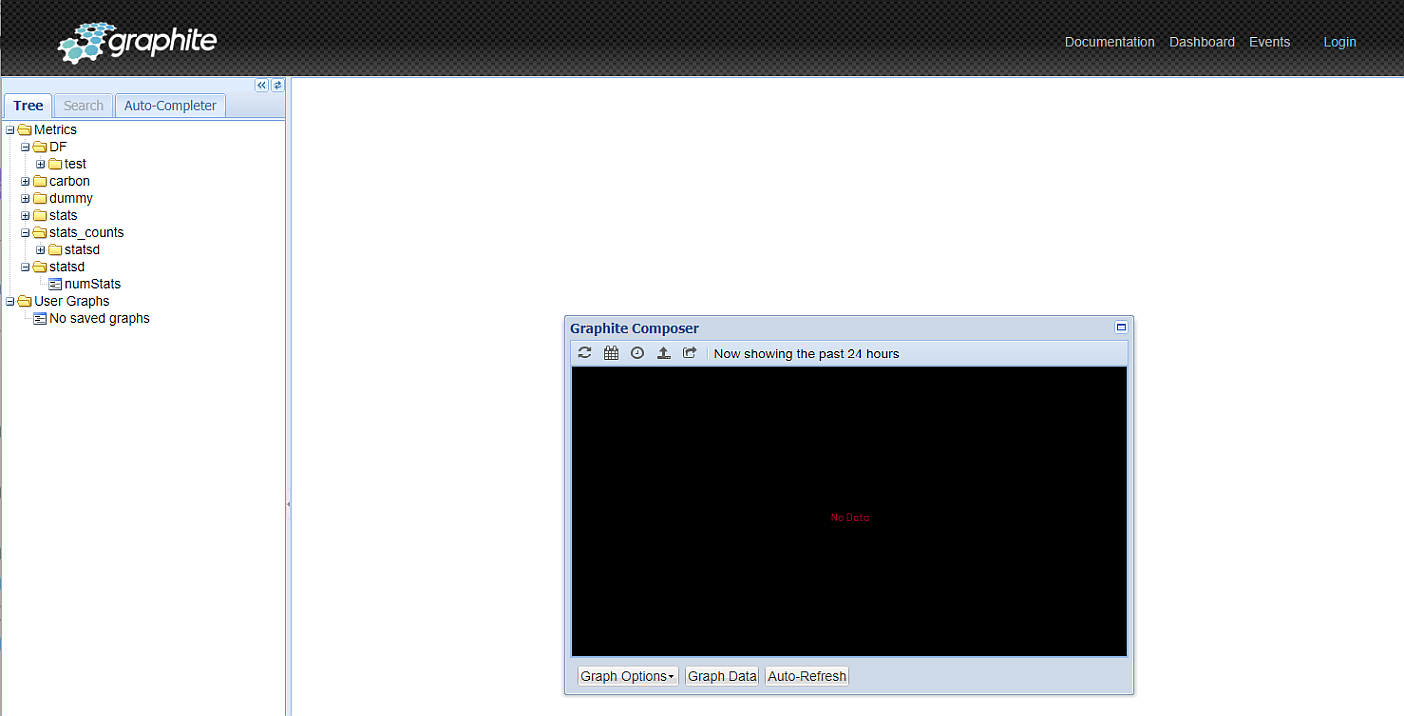Toggle the Auto-Refresh button
Screen dimensions: 1404x716
806,676
